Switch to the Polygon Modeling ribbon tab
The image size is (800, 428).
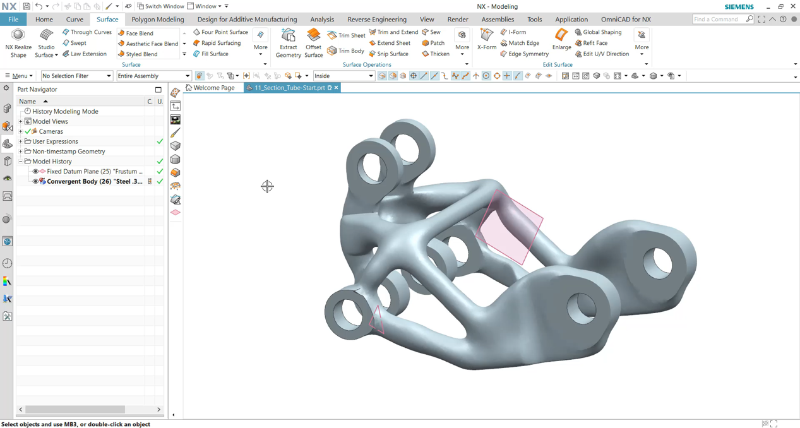(x=158, y=19)
